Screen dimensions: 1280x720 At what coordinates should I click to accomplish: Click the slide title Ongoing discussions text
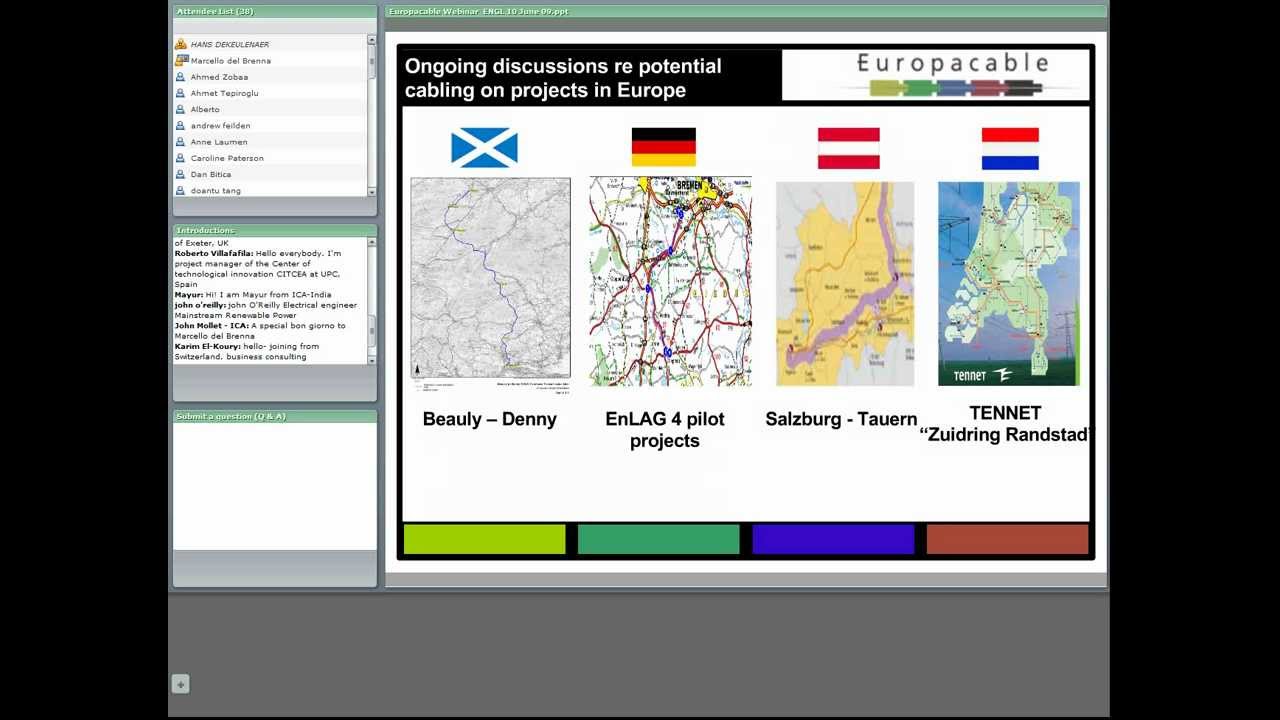point(563,78)
